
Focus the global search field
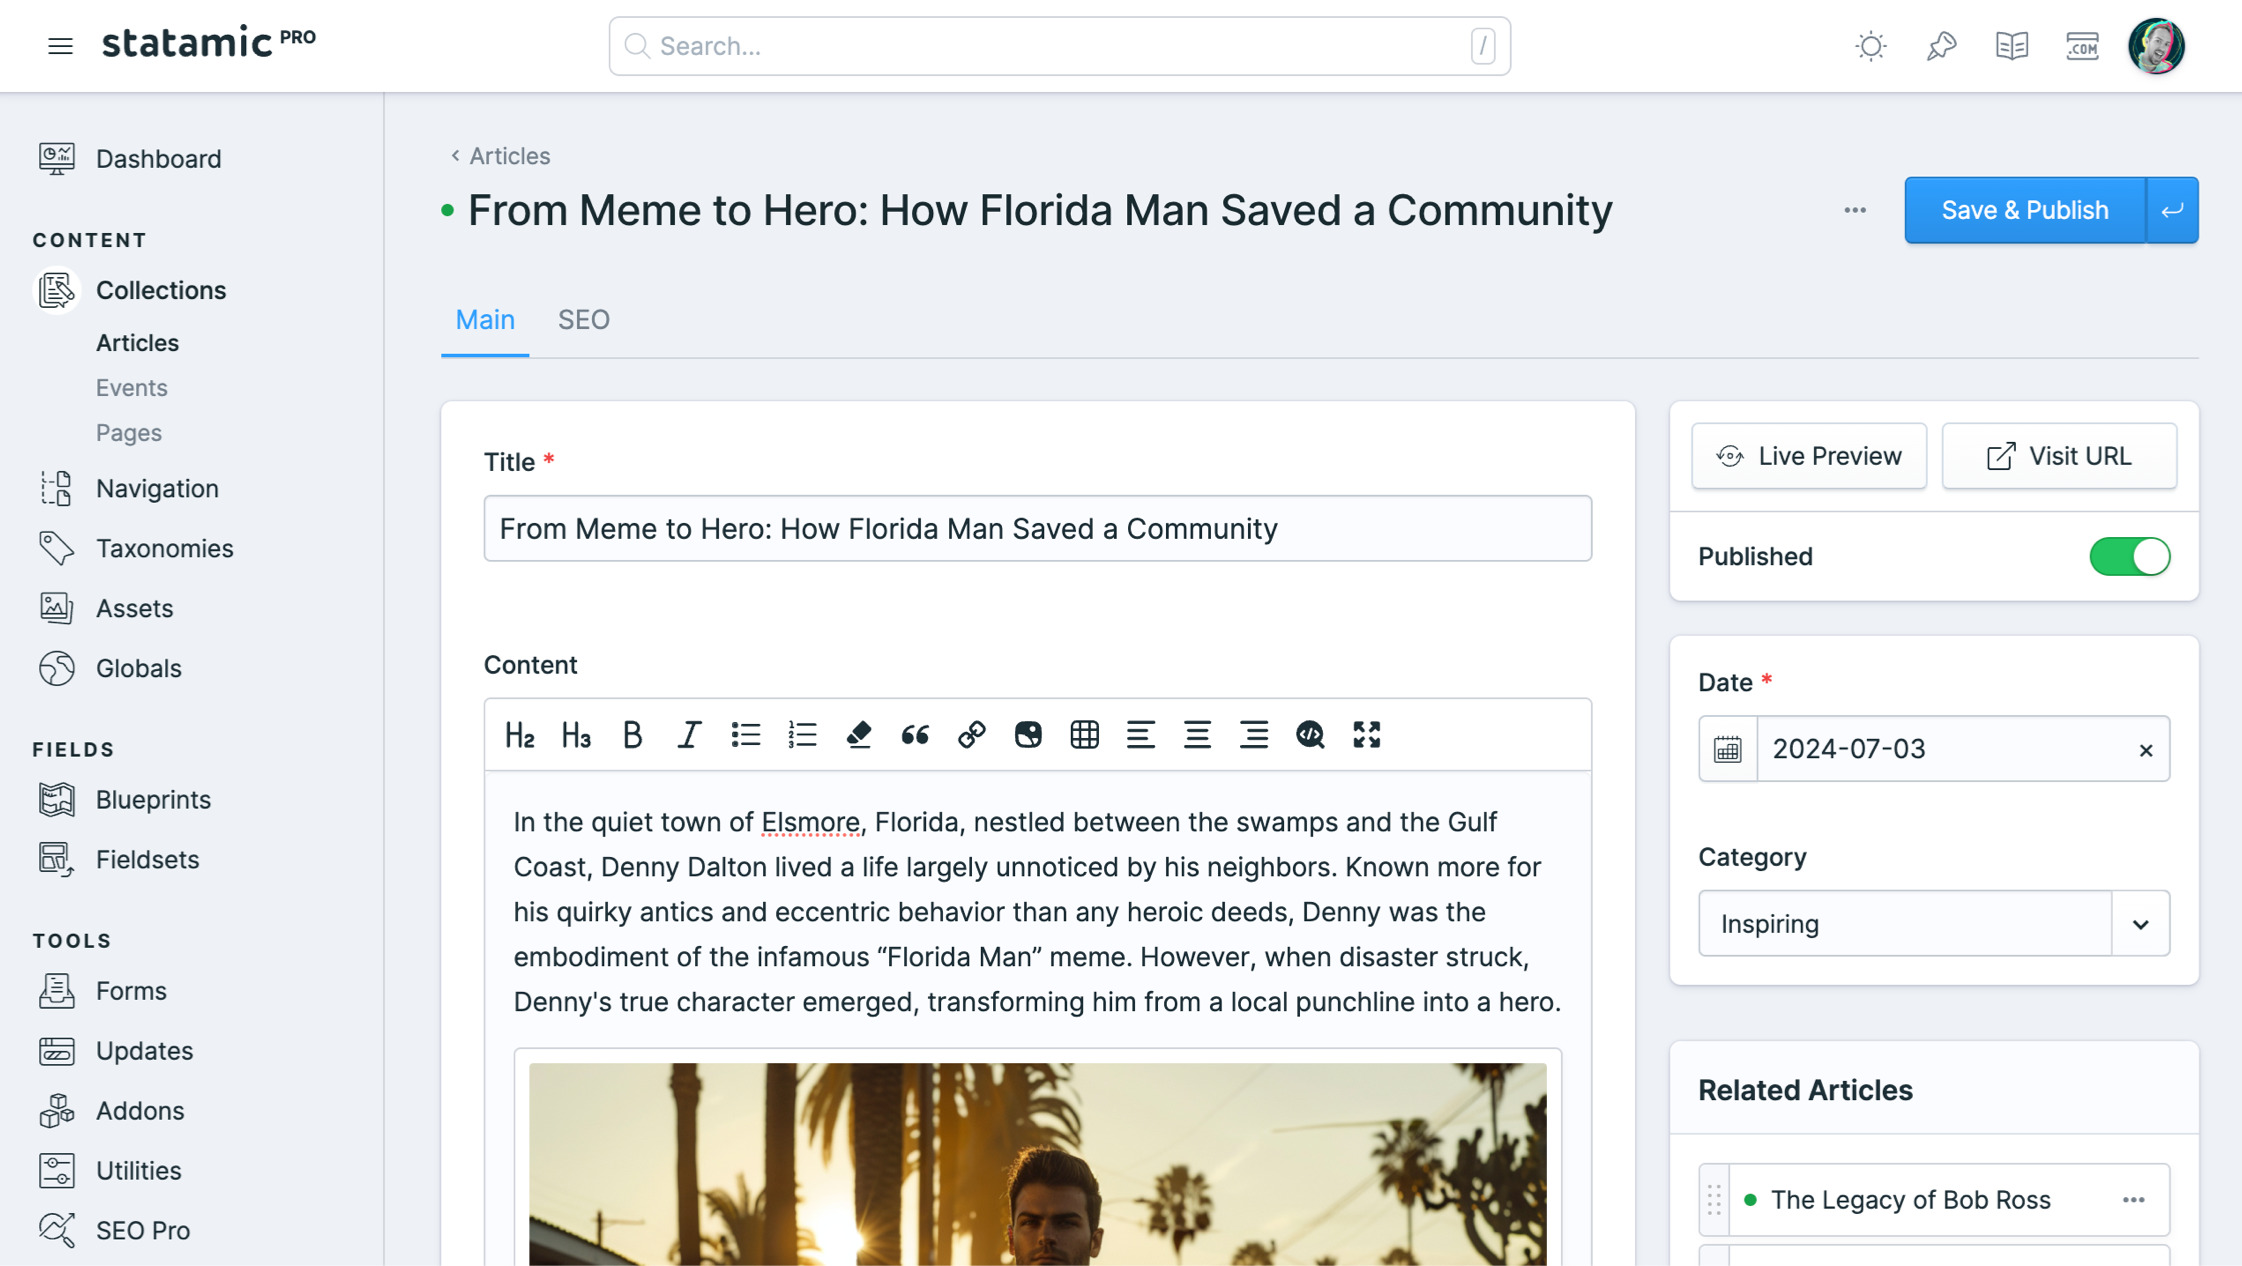(1059, 46)
